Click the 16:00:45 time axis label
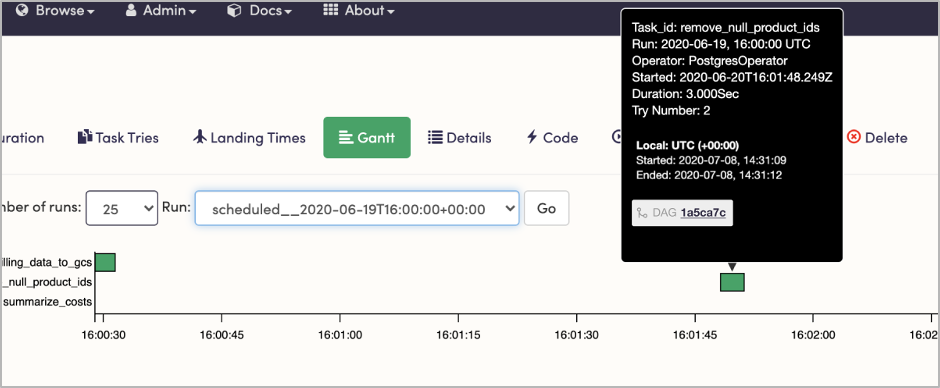 (x=221, y=336)
